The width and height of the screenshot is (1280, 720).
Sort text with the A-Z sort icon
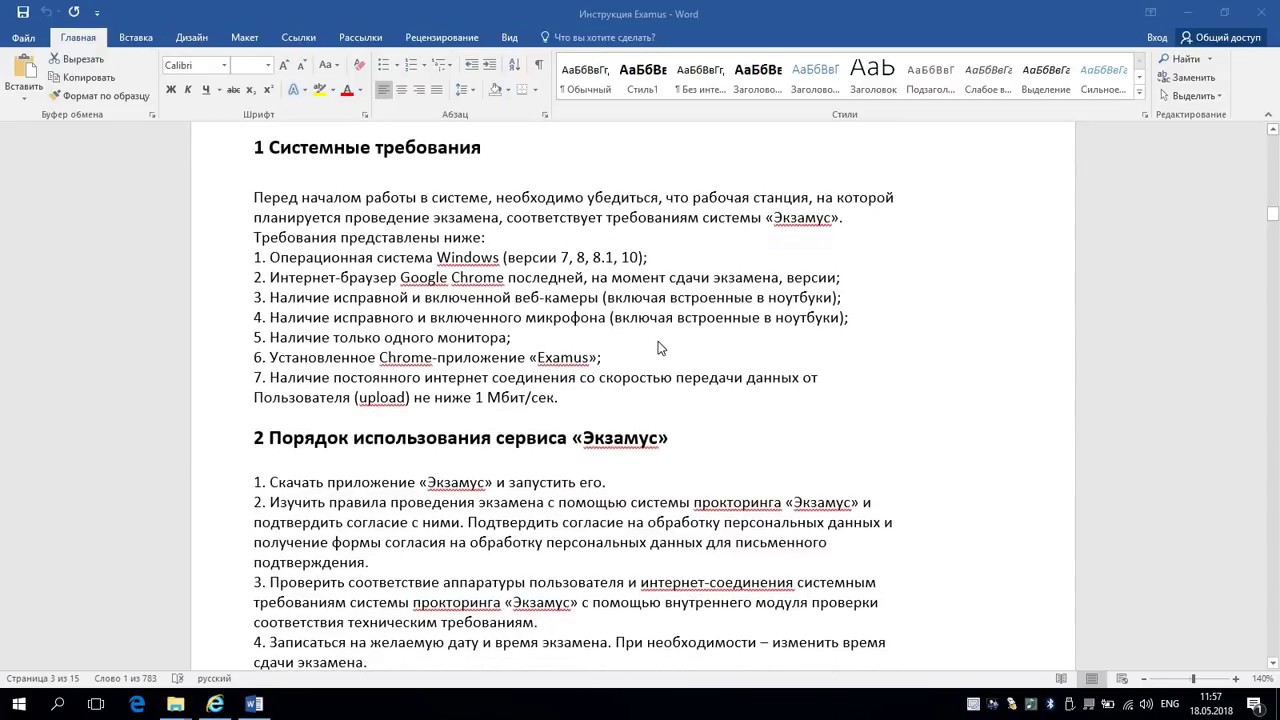(514, 65)
